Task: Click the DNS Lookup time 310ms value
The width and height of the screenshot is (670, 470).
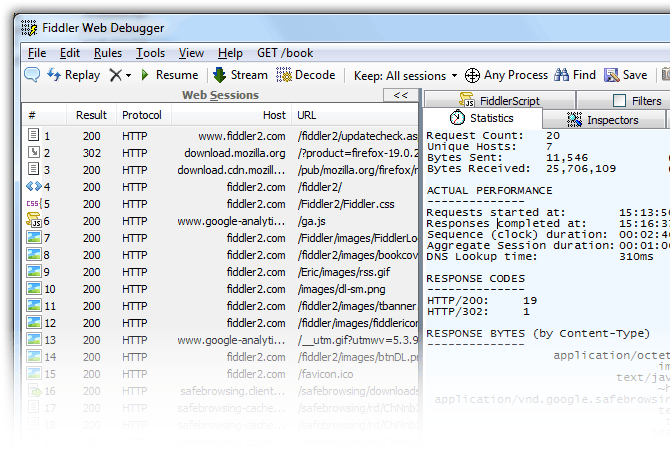Action: [636, 257]
